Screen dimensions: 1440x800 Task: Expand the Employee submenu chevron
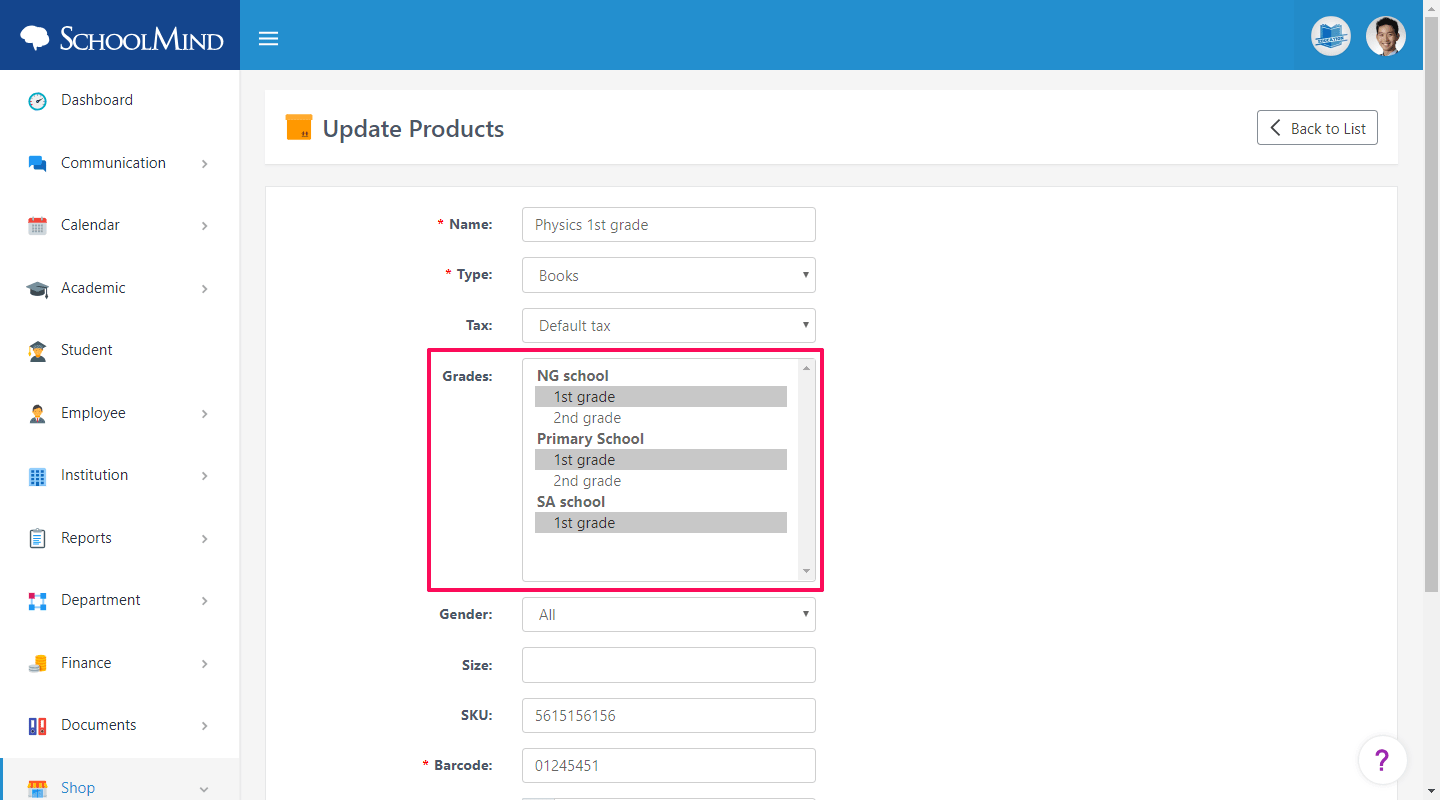point(204,414)
